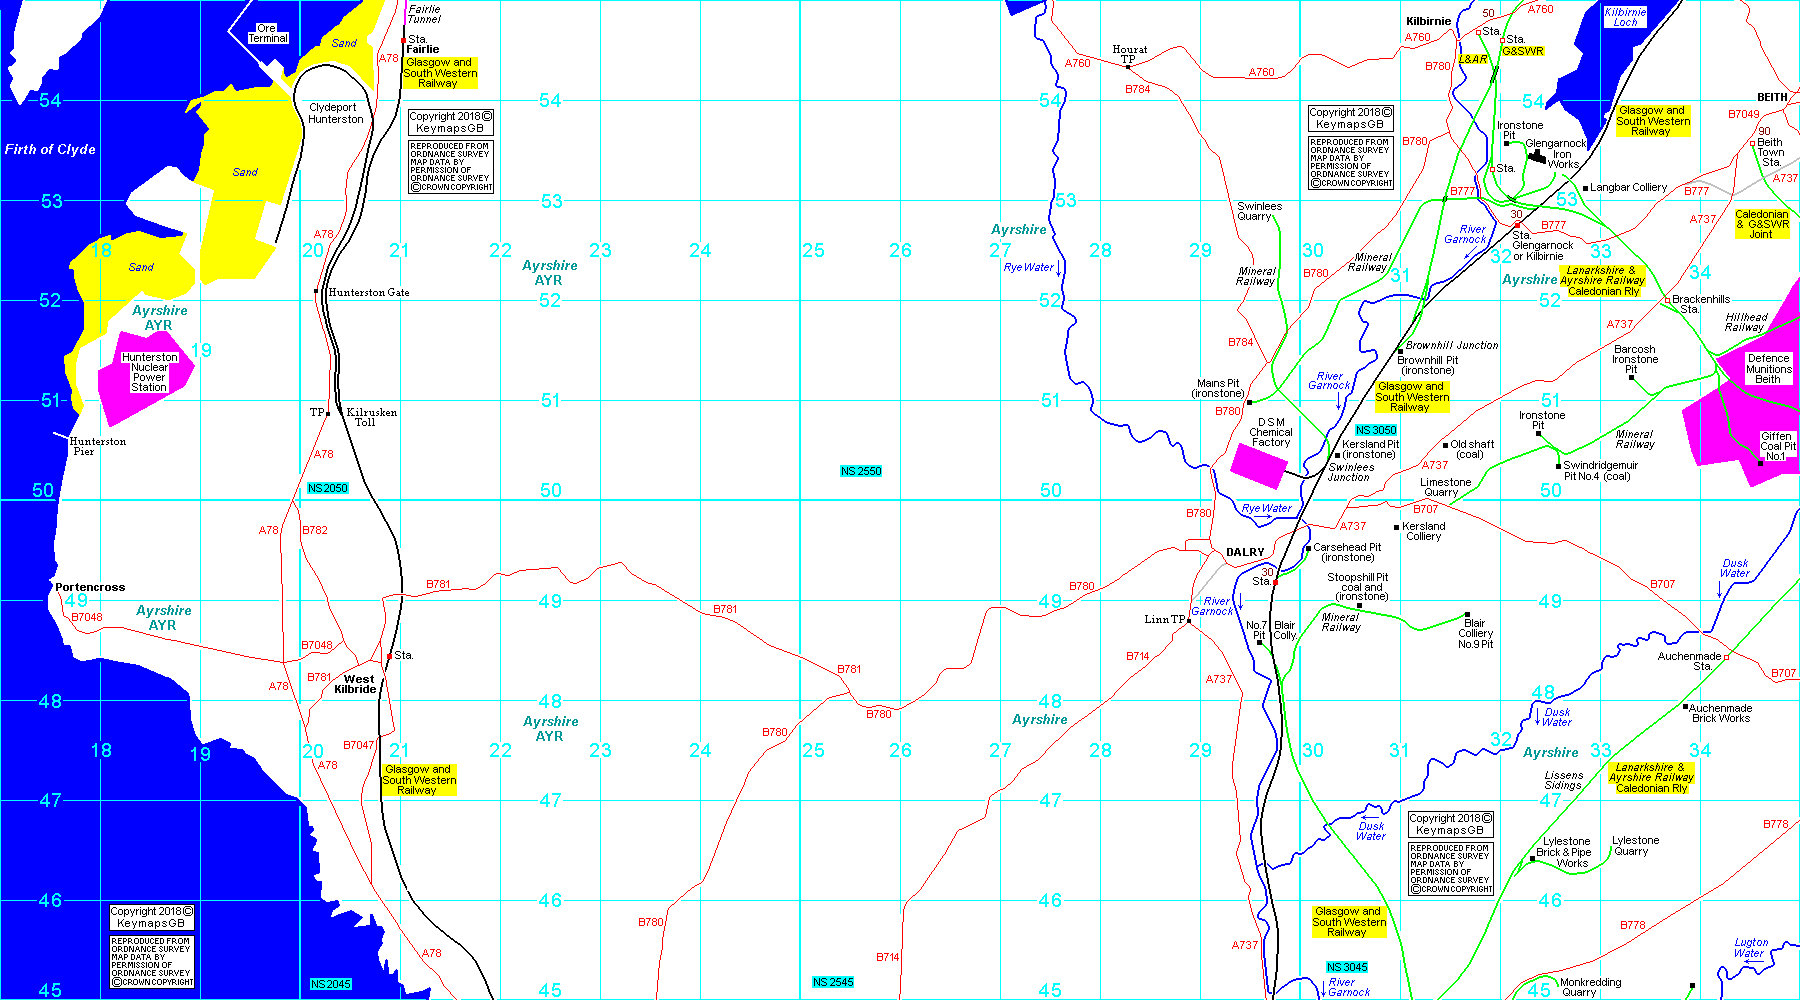
Task: Select the Ore Terminal label
Action: [268, 33]
